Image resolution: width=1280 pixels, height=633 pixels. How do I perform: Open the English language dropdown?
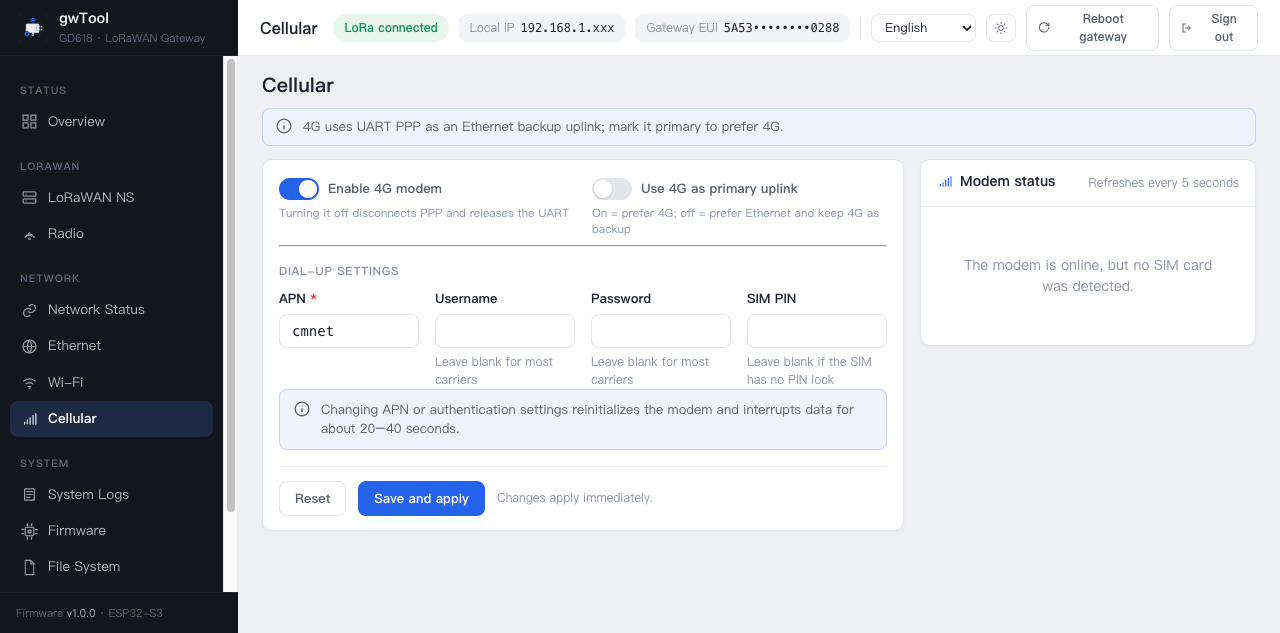tap(923, 28)
